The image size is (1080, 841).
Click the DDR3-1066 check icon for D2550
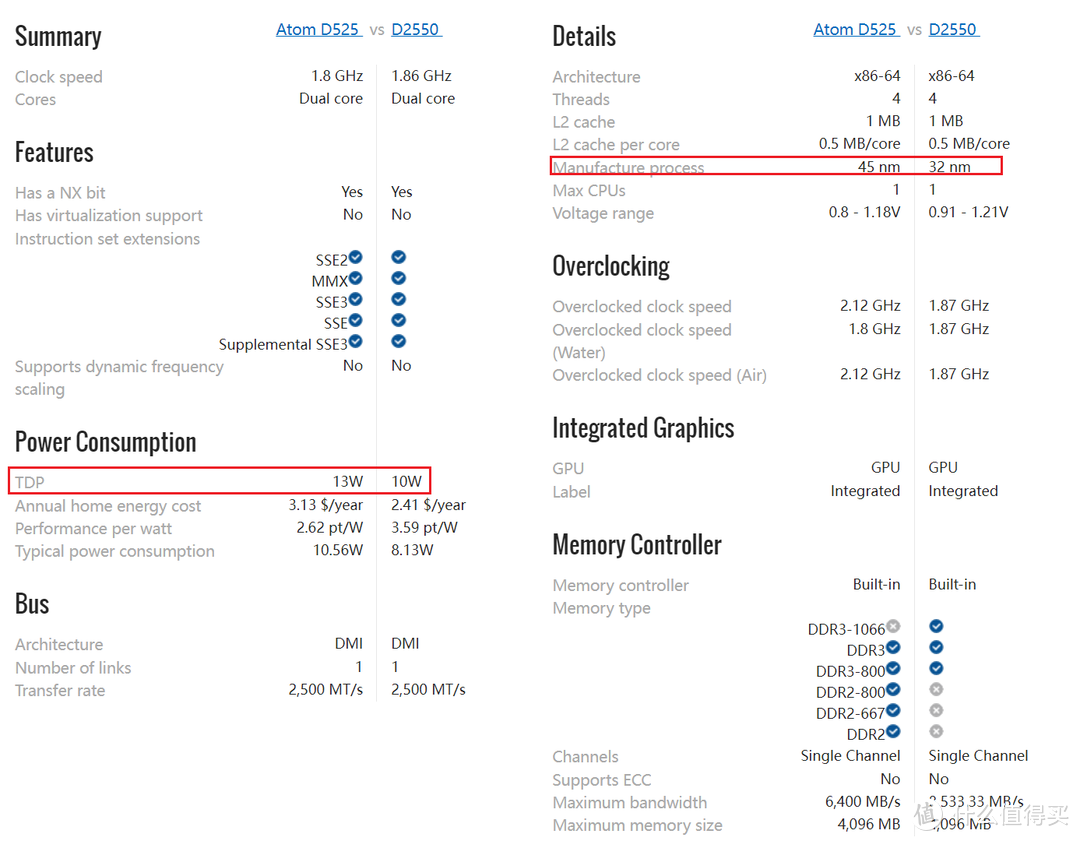[936, 626]
